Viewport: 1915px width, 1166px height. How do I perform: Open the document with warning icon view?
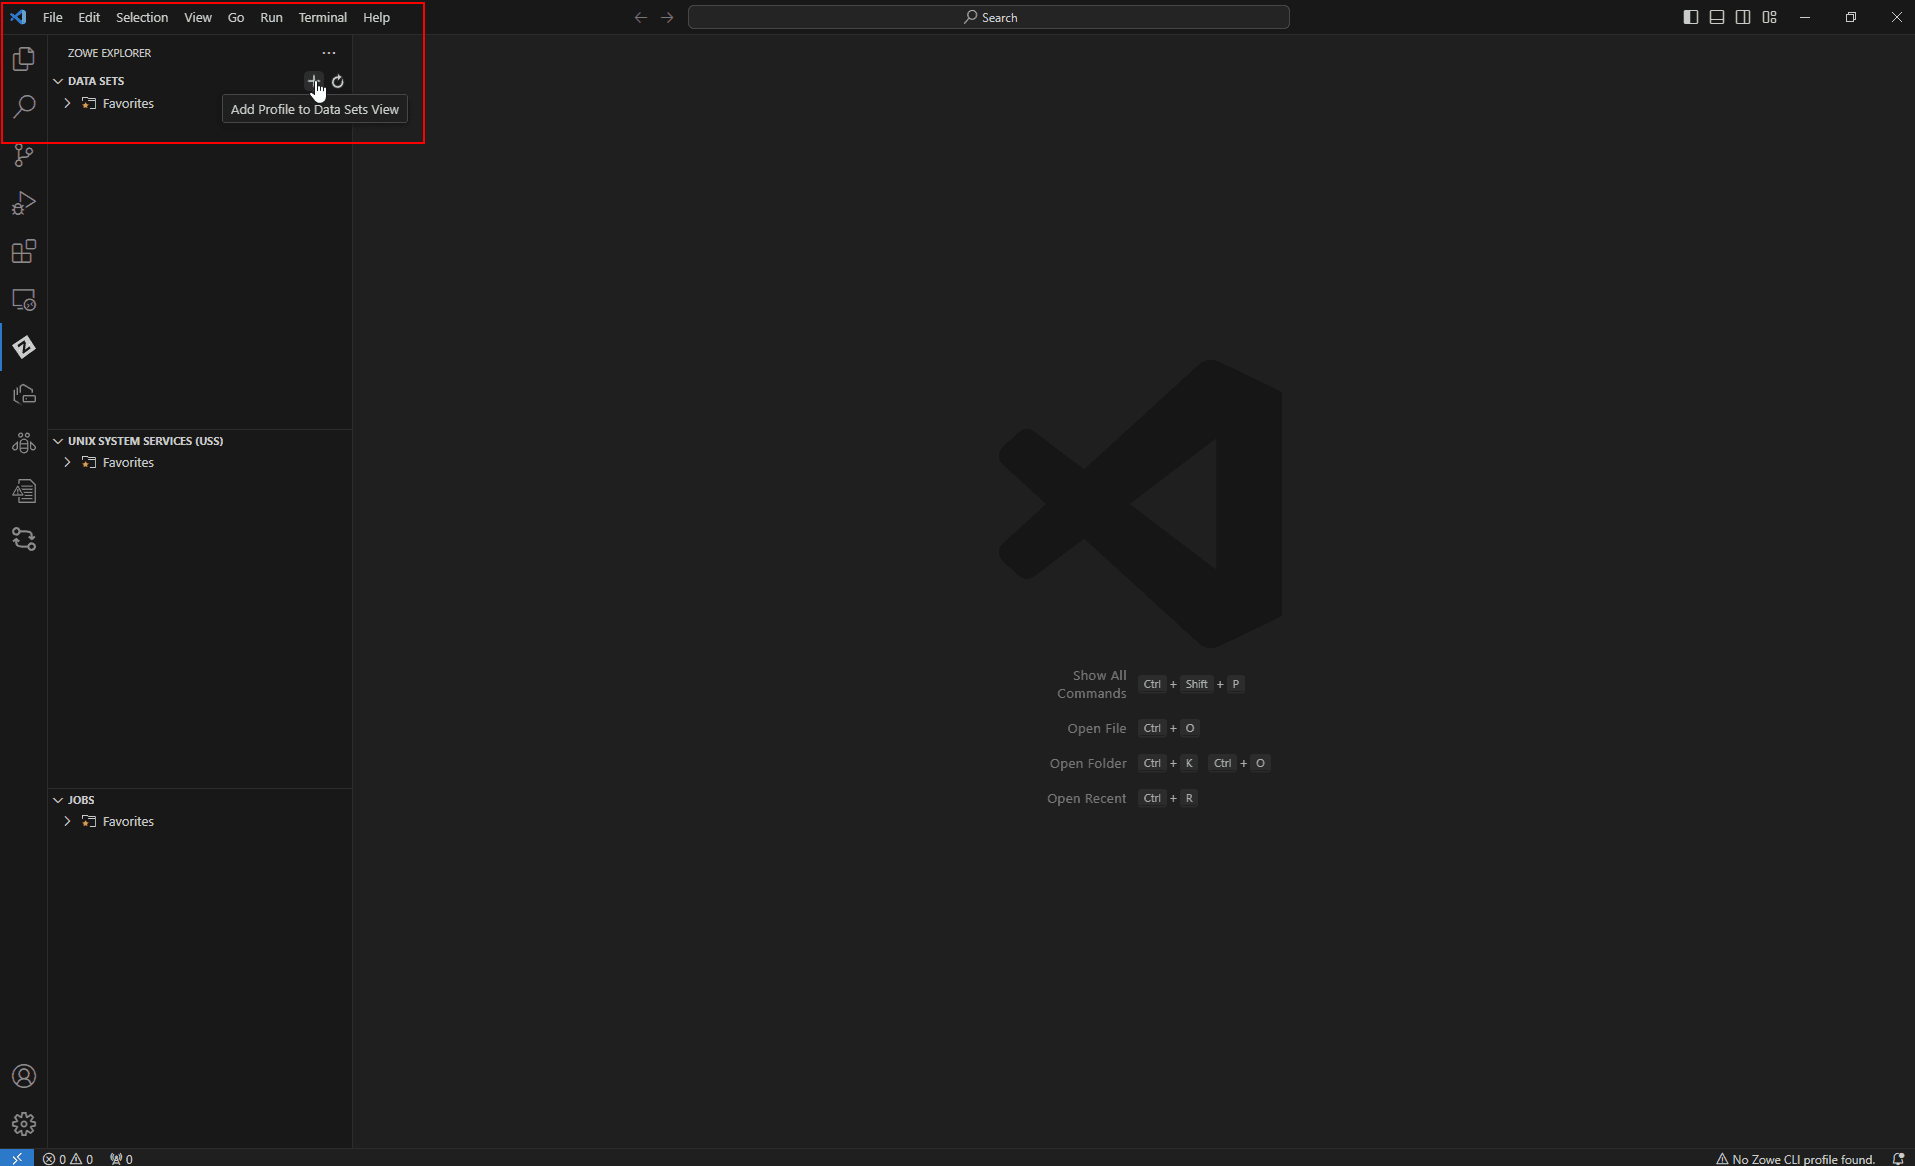(x=24, y=491)
